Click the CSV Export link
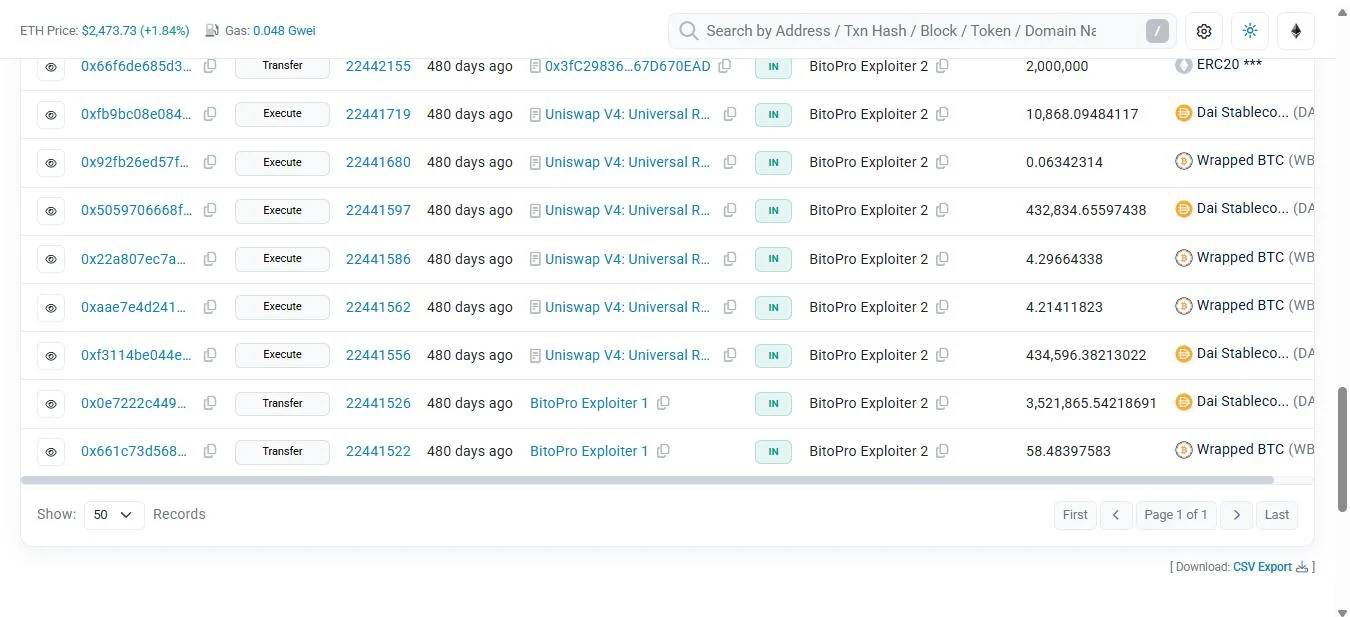 (1262, 567)
